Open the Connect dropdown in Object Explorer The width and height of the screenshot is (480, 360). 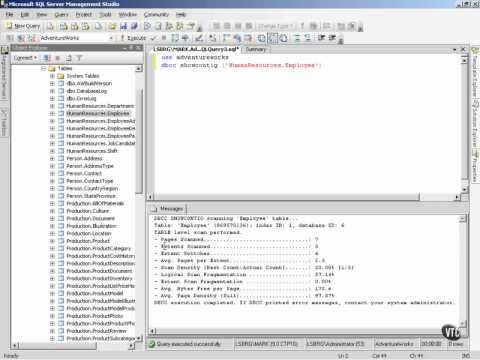click(25, 58)
